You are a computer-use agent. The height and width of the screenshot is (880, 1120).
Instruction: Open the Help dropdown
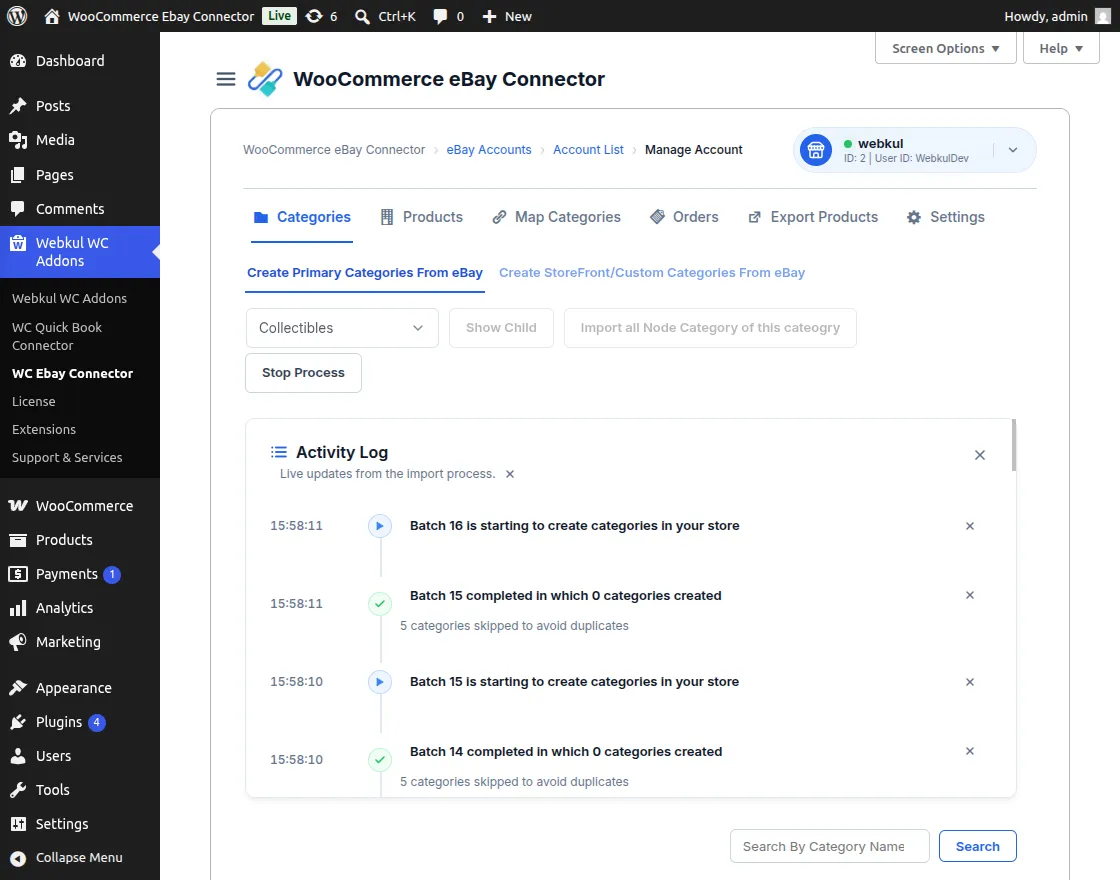[x=1061, y=48]
